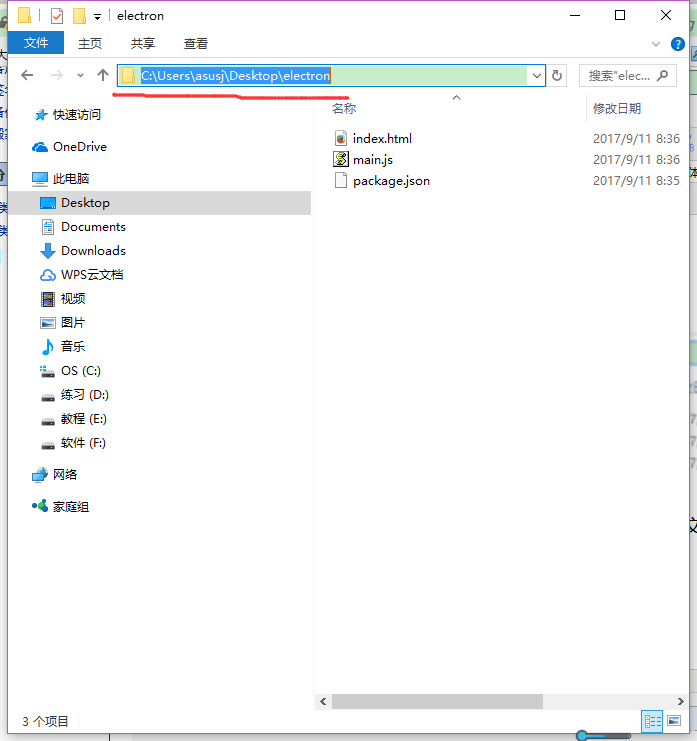This screenshot has width=697, height=741.
Task: Select the package.json file
Action: 391,181
